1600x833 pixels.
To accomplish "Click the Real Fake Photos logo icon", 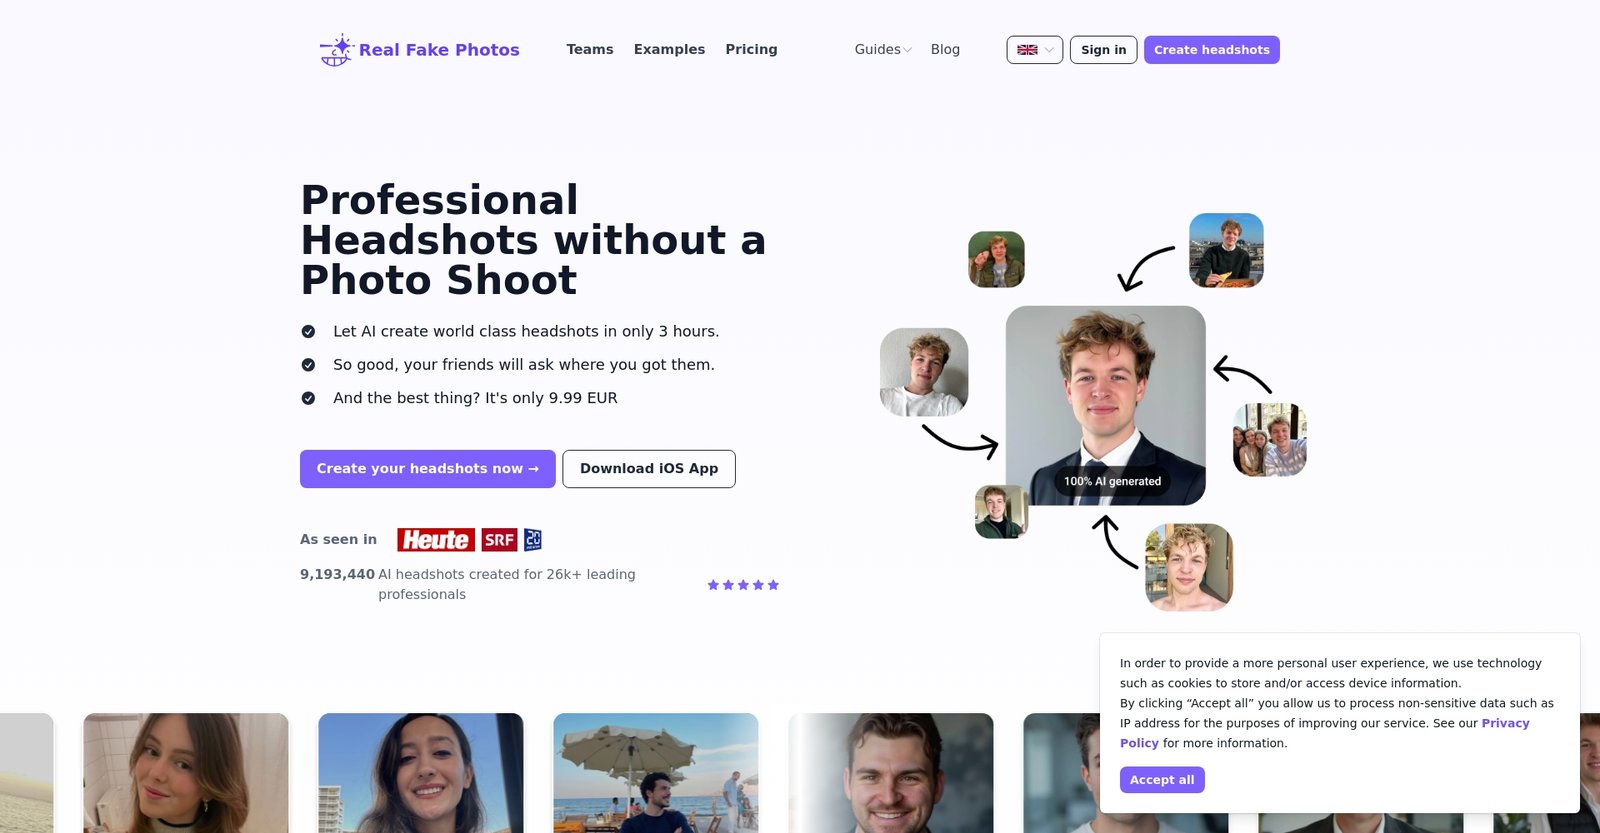I will 336,50.
